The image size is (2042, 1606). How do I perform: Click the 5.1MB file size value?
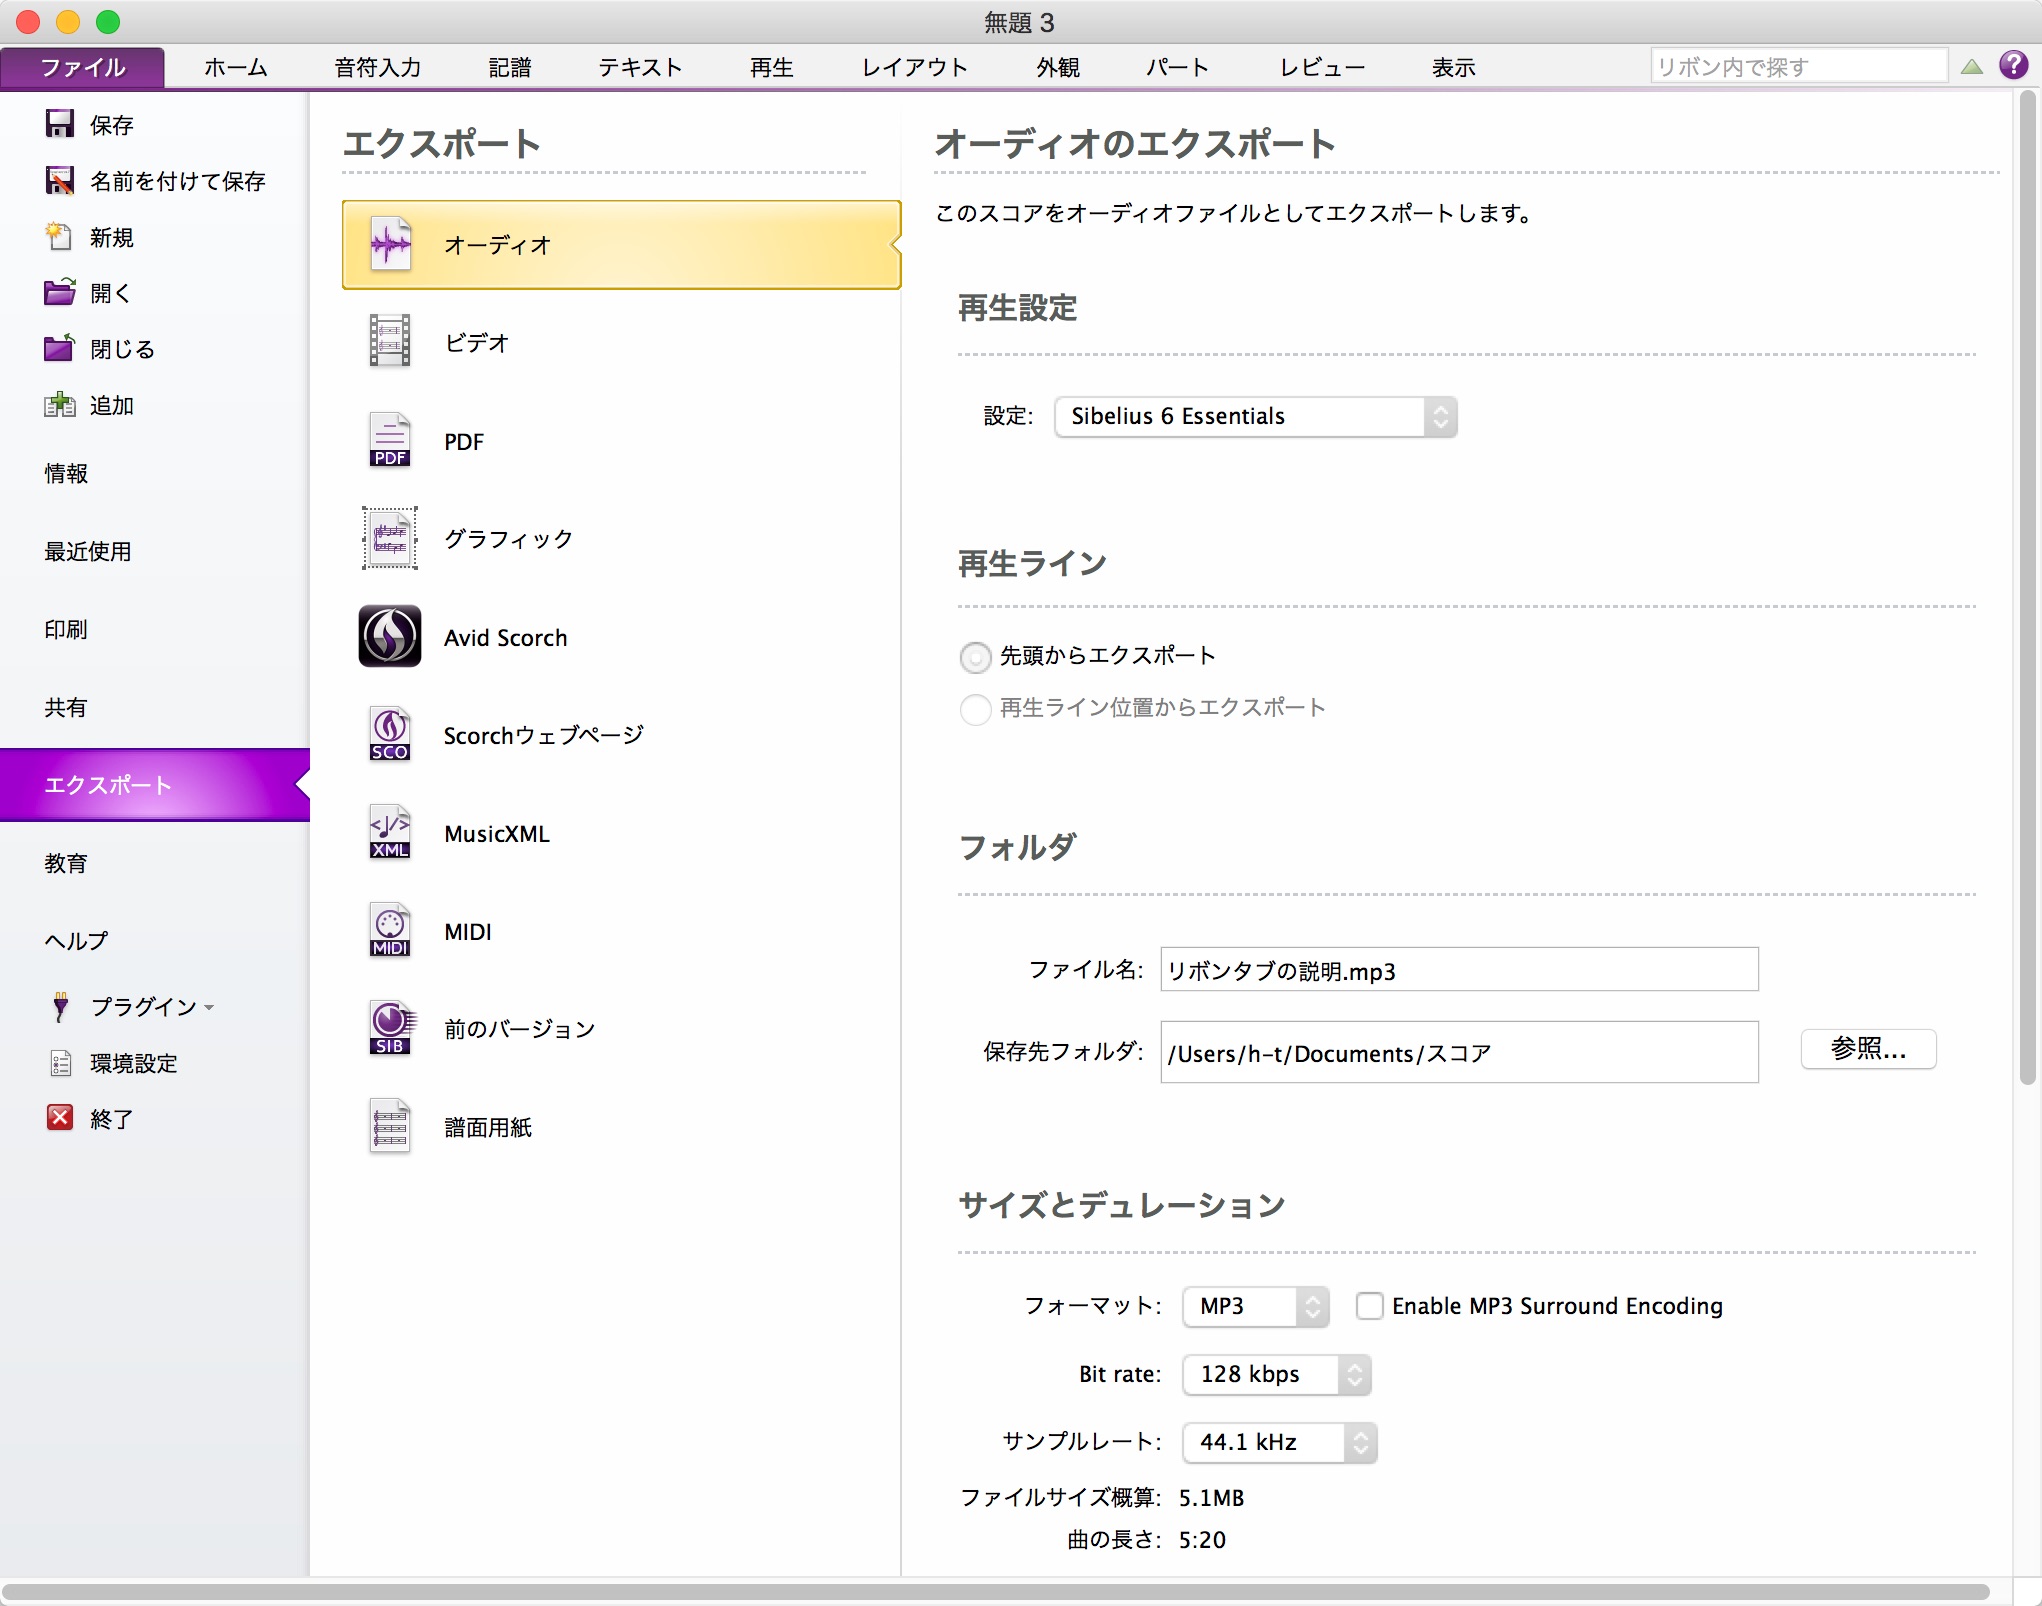tap(1212, 1497)
